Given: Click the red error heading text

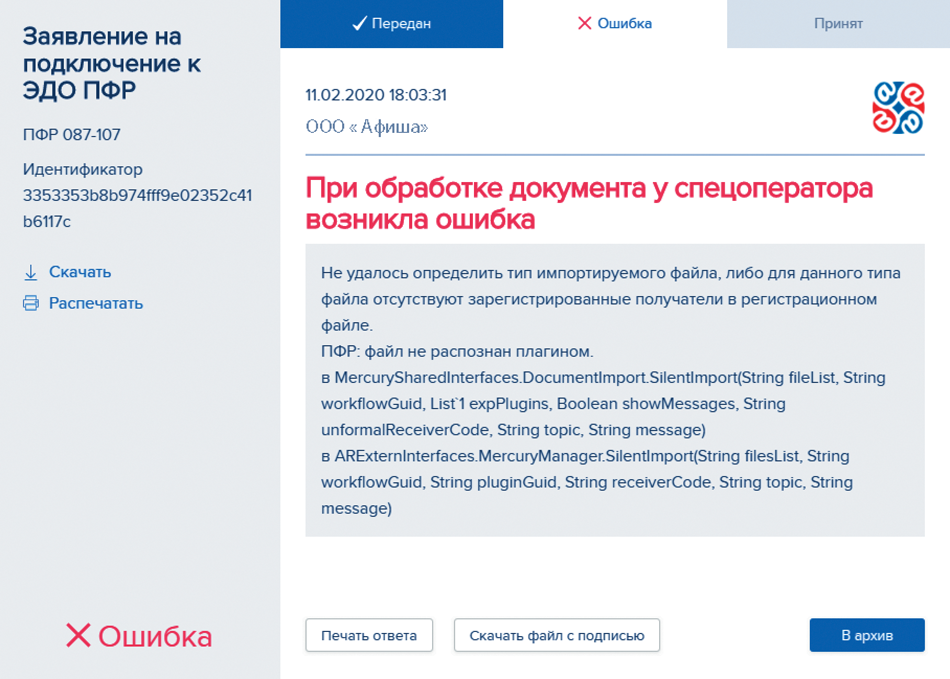Looking at the screenshot, I should [589, 204].
